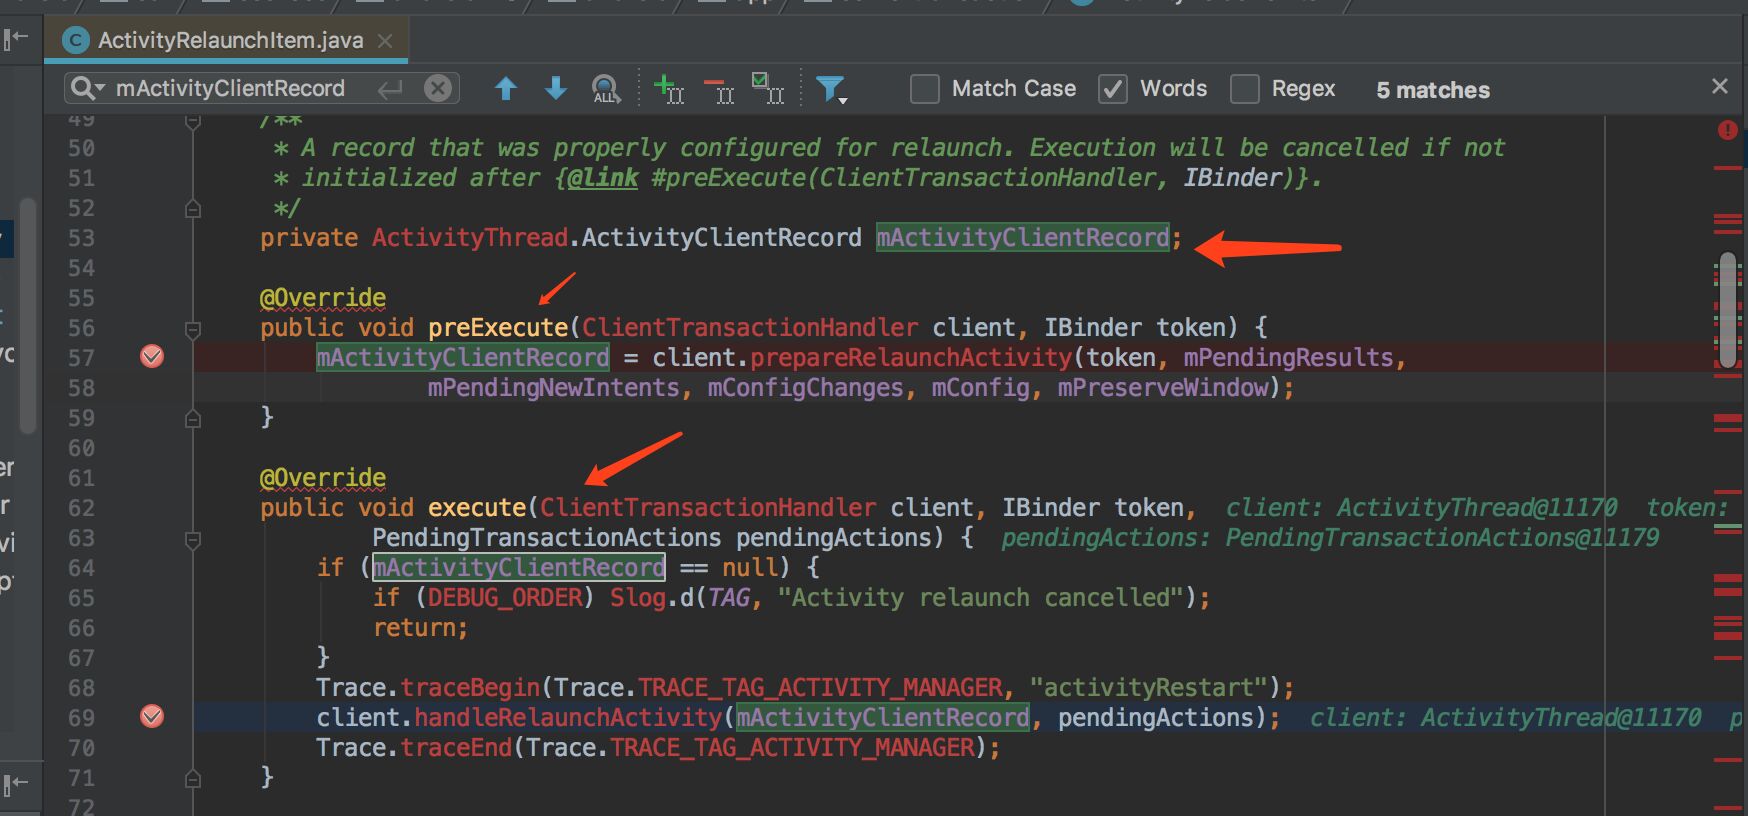Open search history dropdown magnifier
1748x816 pixels.
point(86,89)
